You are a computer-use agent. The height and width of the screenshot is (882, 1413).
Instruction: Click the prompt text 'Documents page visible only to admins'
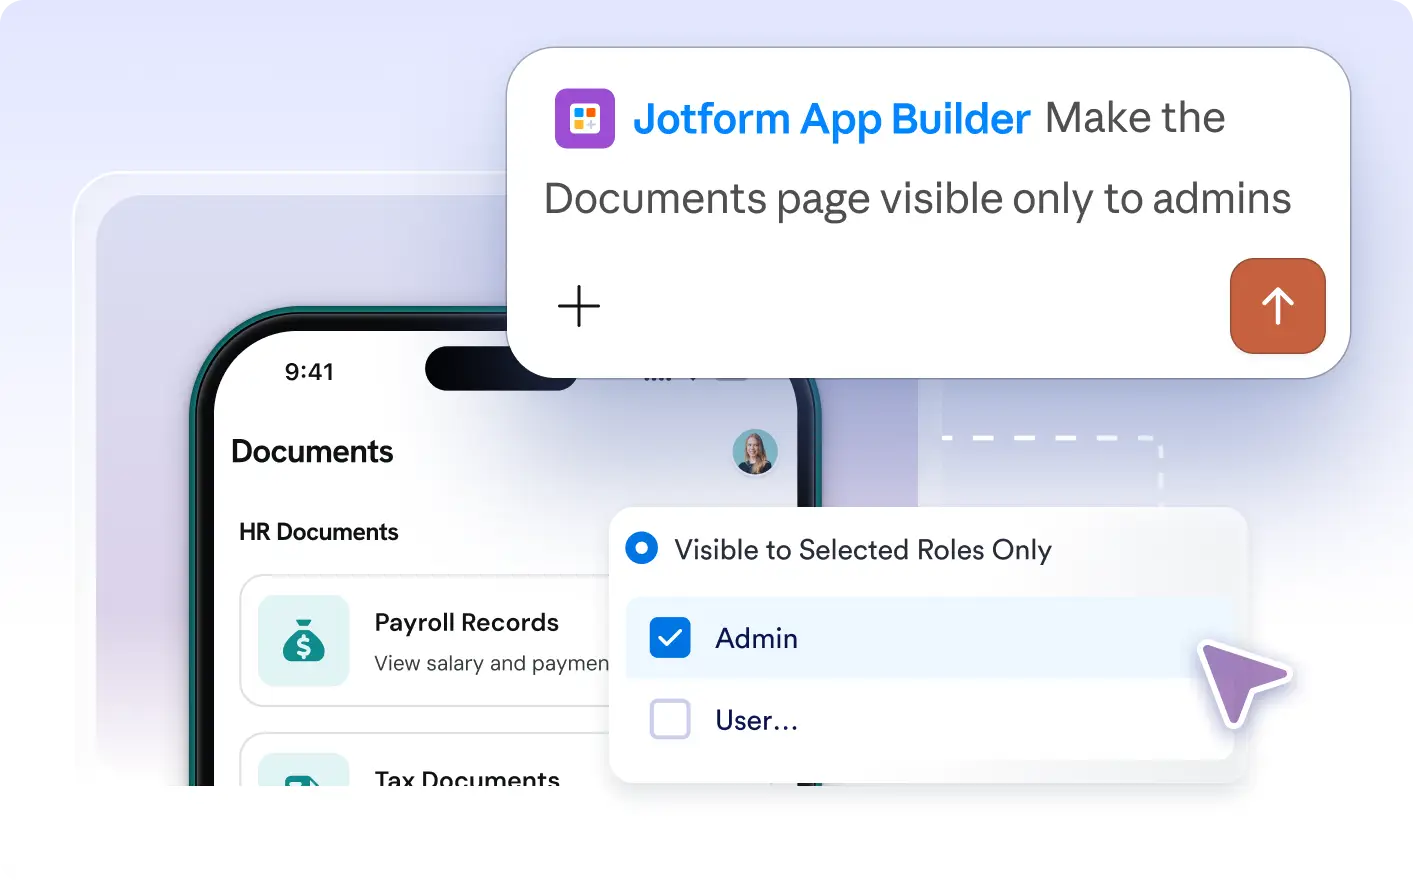[x=917, y=199]
